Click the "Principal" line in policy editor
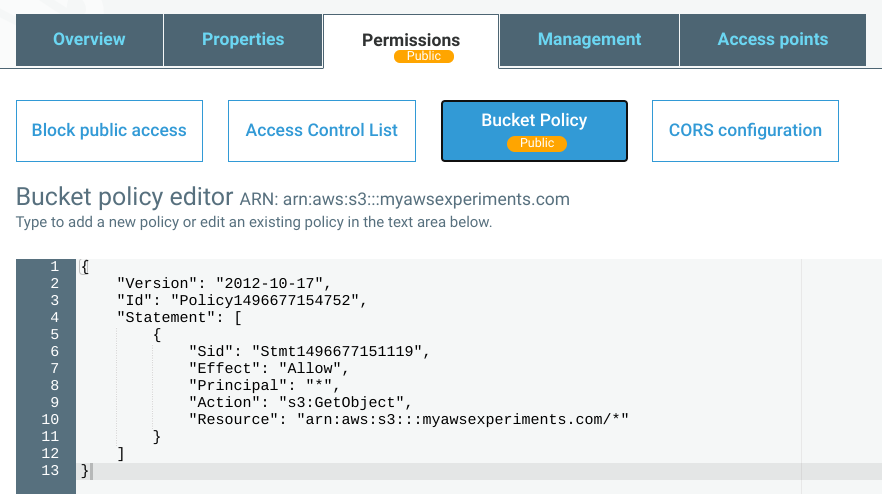Viewport: 882px width, 494px height. pos(264,385)
